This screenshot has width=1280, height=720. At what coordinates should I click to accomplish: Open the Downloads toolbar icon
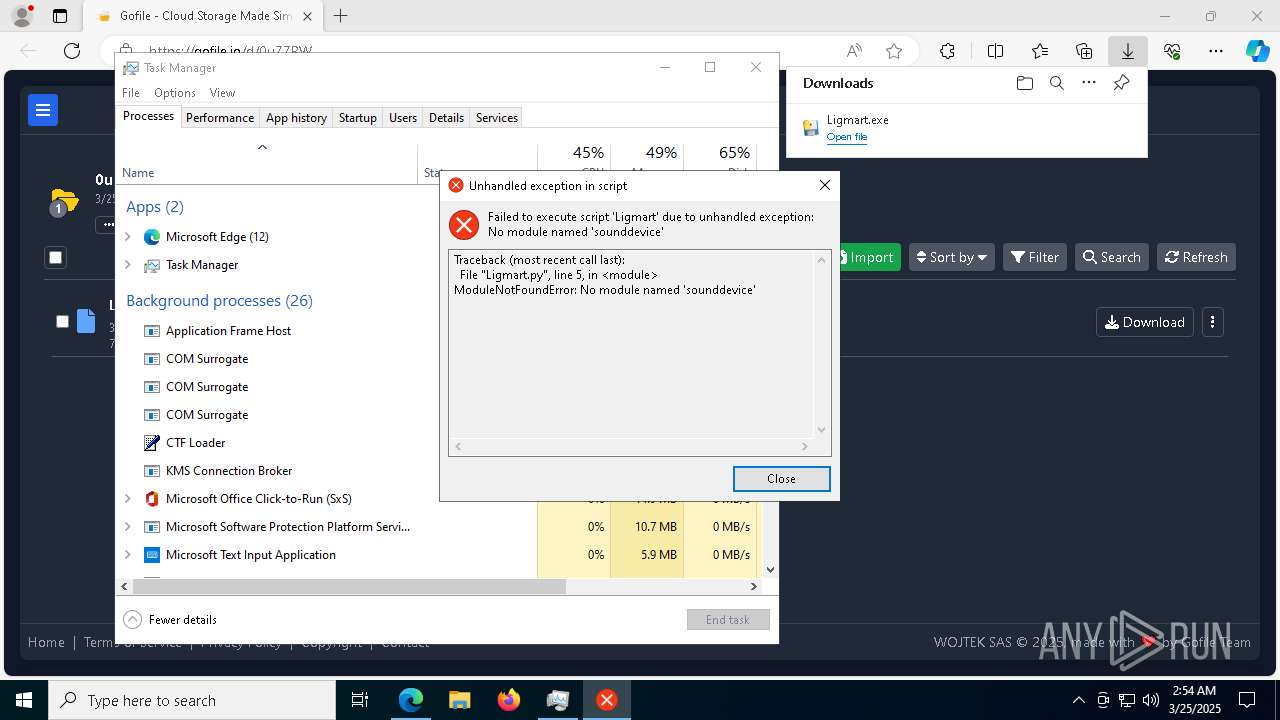click(1128, 51)
